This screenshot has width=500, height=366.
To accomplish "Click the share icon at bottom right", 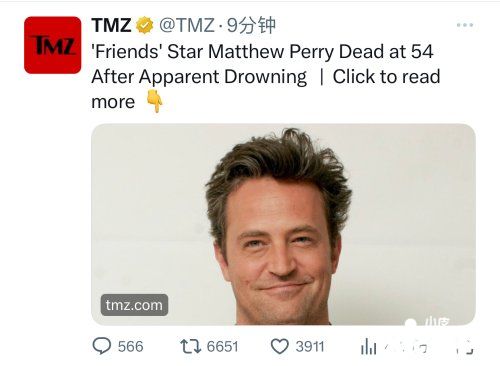I will point(465,347).
